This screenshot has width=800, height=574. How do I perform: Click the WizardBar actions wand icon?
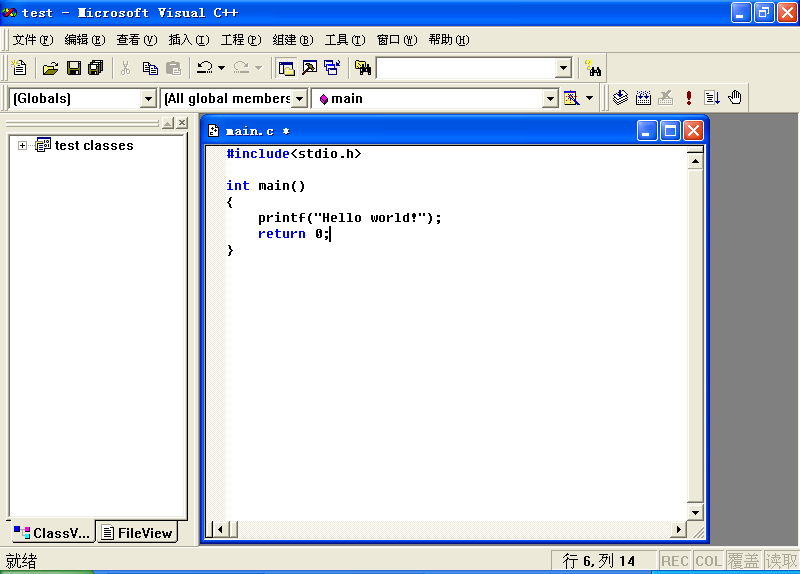[x=571, y=97]
